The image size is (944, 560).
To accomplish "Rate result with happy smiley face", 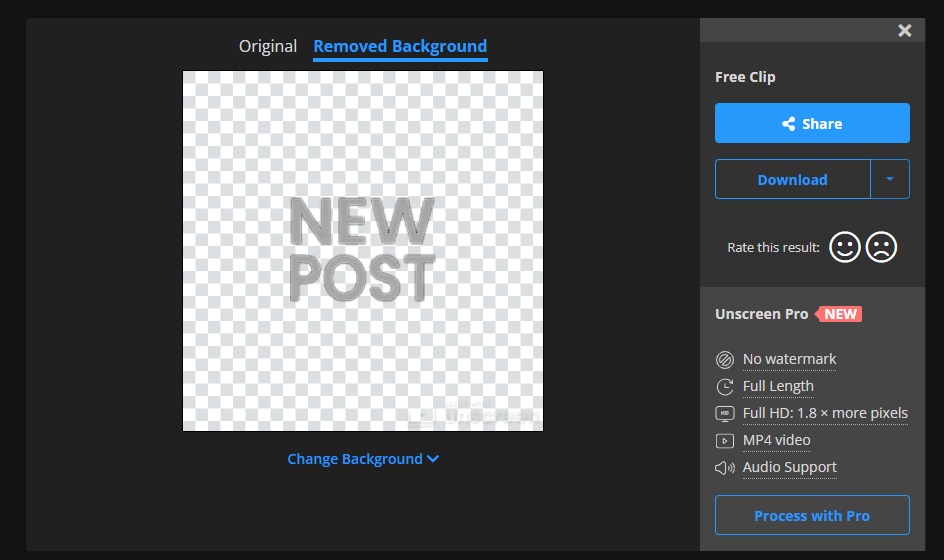I will (x=845, y=247).
